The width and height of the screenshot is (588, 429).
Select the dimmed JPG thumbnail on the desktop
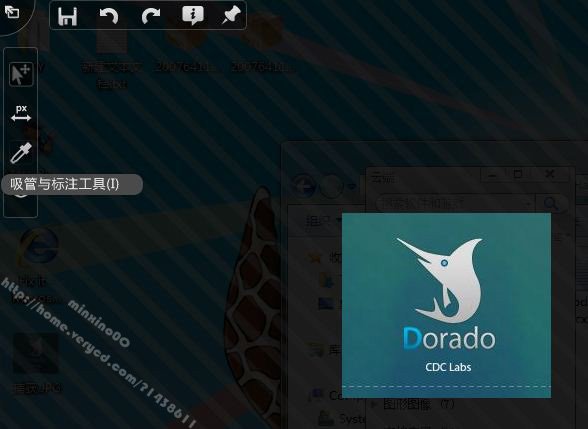coord(36,354)
